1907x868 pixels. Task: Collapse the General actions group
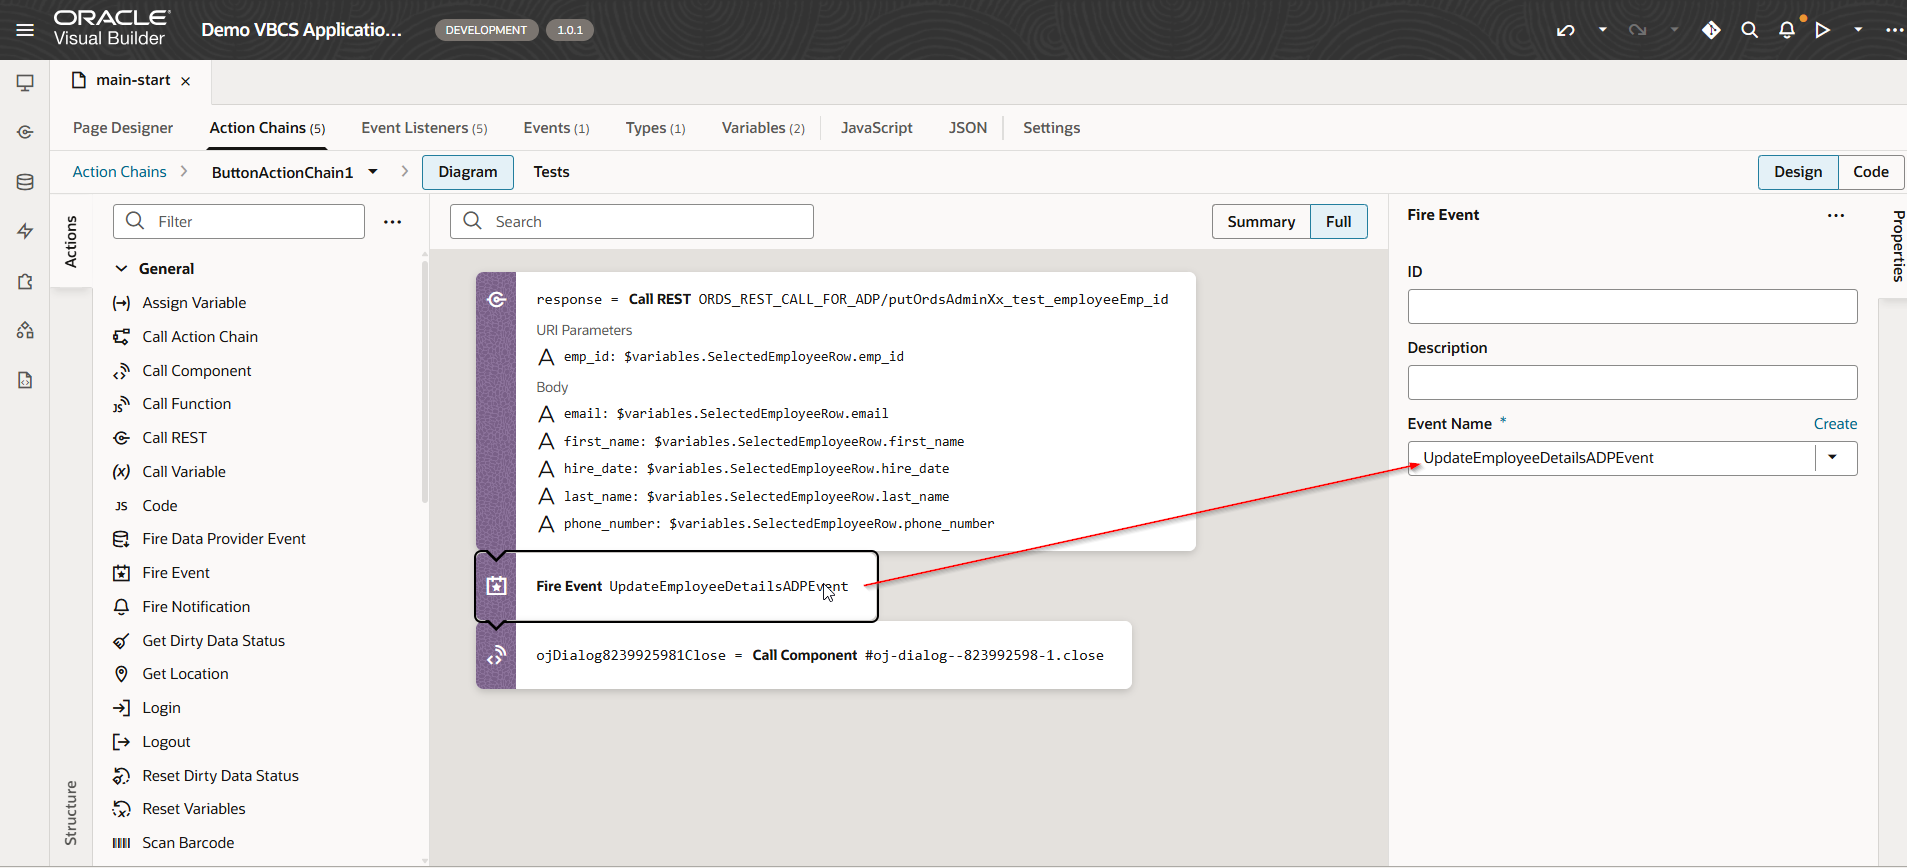click(122, 269)
